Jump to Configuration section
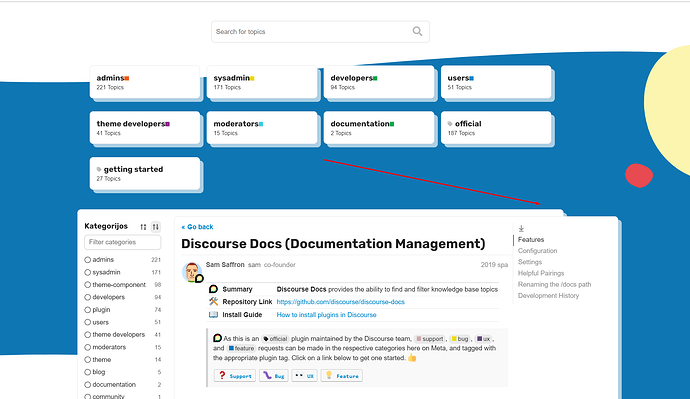Screen dimensions: 690x399 (537, 251)
